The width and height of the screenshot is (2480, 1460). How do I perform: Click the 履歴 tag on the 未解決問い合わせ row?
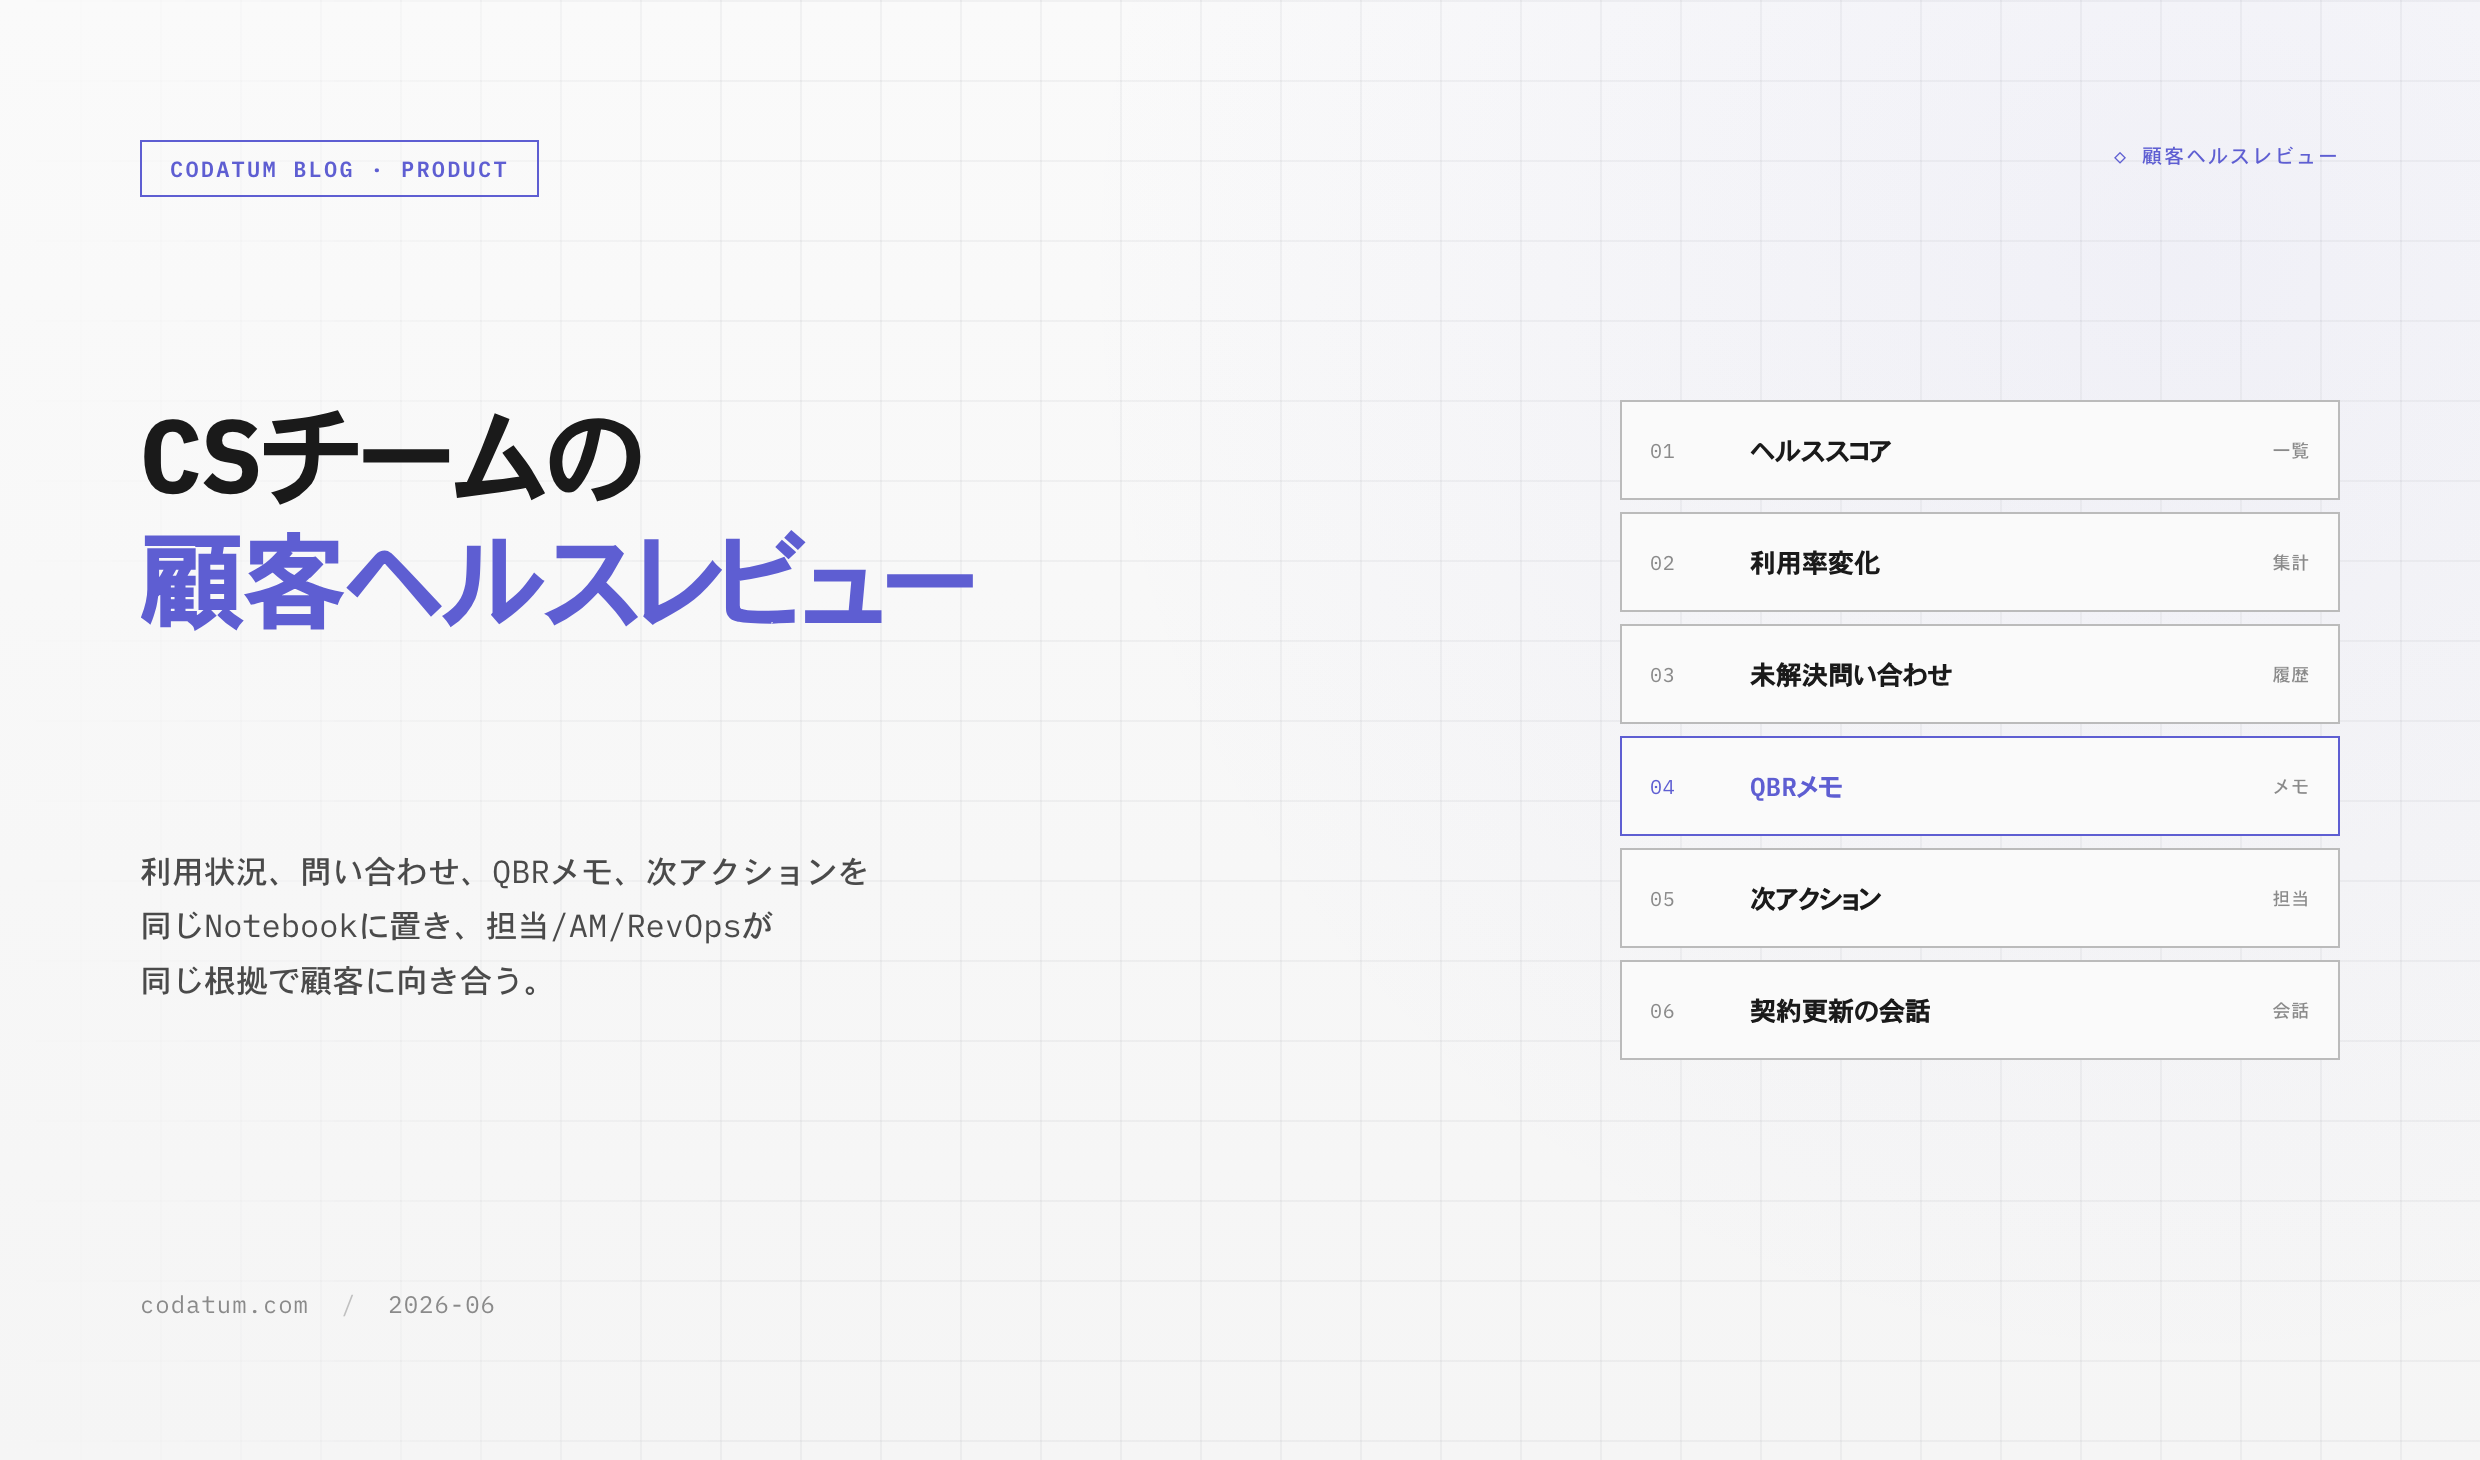pos(2290,675)
